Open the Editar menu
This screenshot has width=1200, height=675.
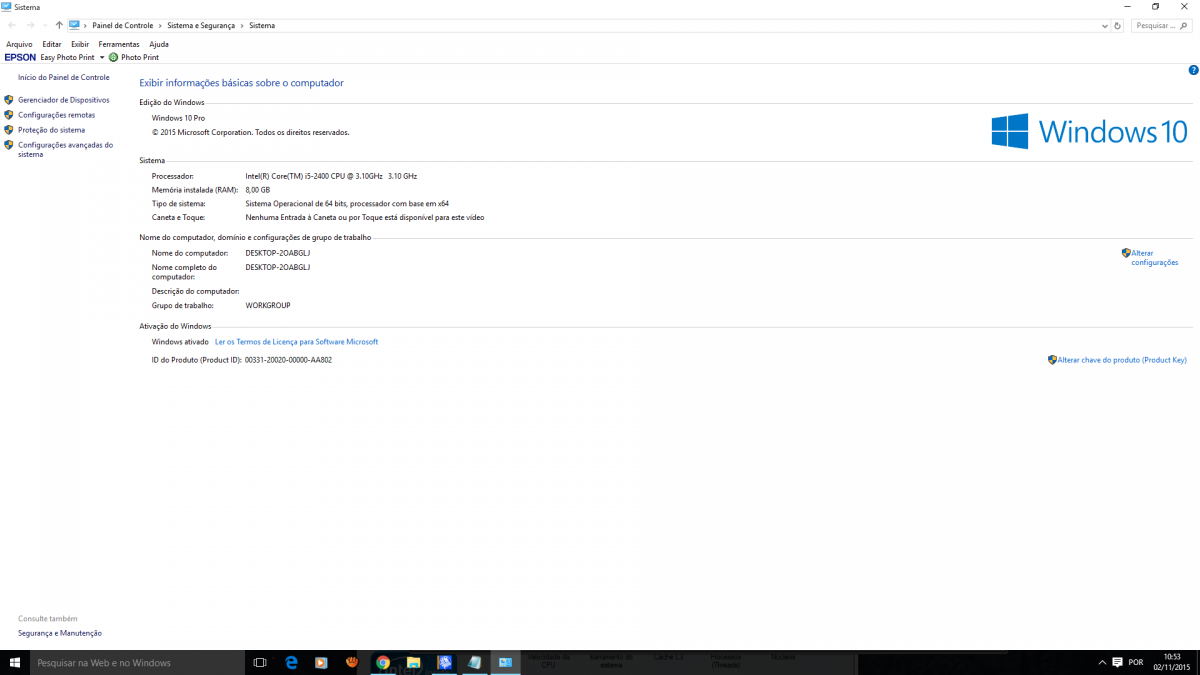[x=52, y=44]
